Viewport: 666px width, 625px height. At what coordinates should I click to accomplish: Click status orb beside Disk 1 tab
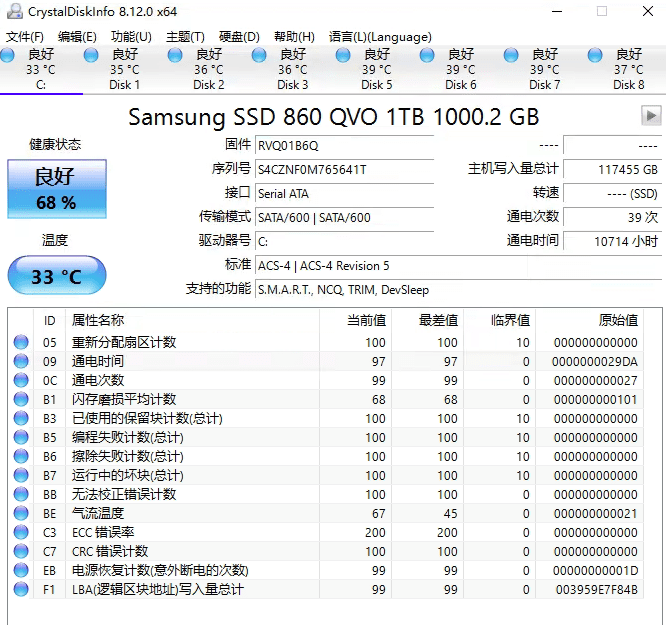(91, 55)
